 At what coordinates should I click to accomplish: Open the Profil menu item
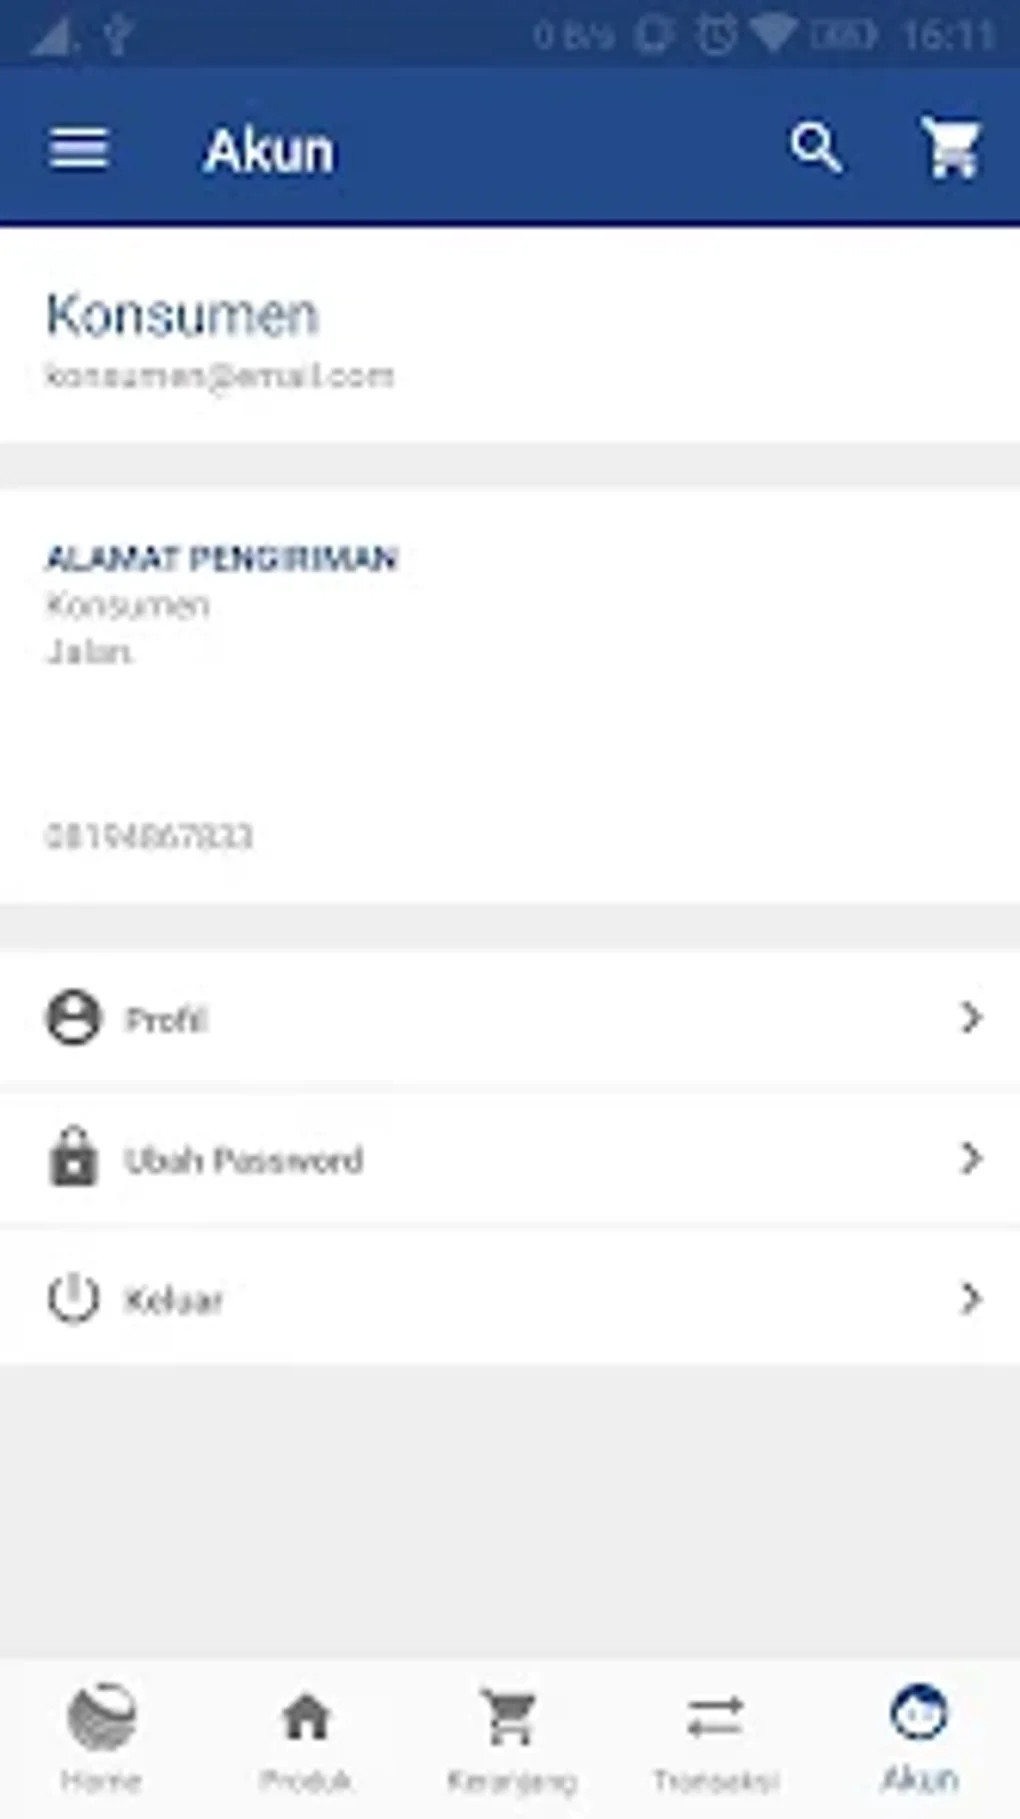[167, 1020]
